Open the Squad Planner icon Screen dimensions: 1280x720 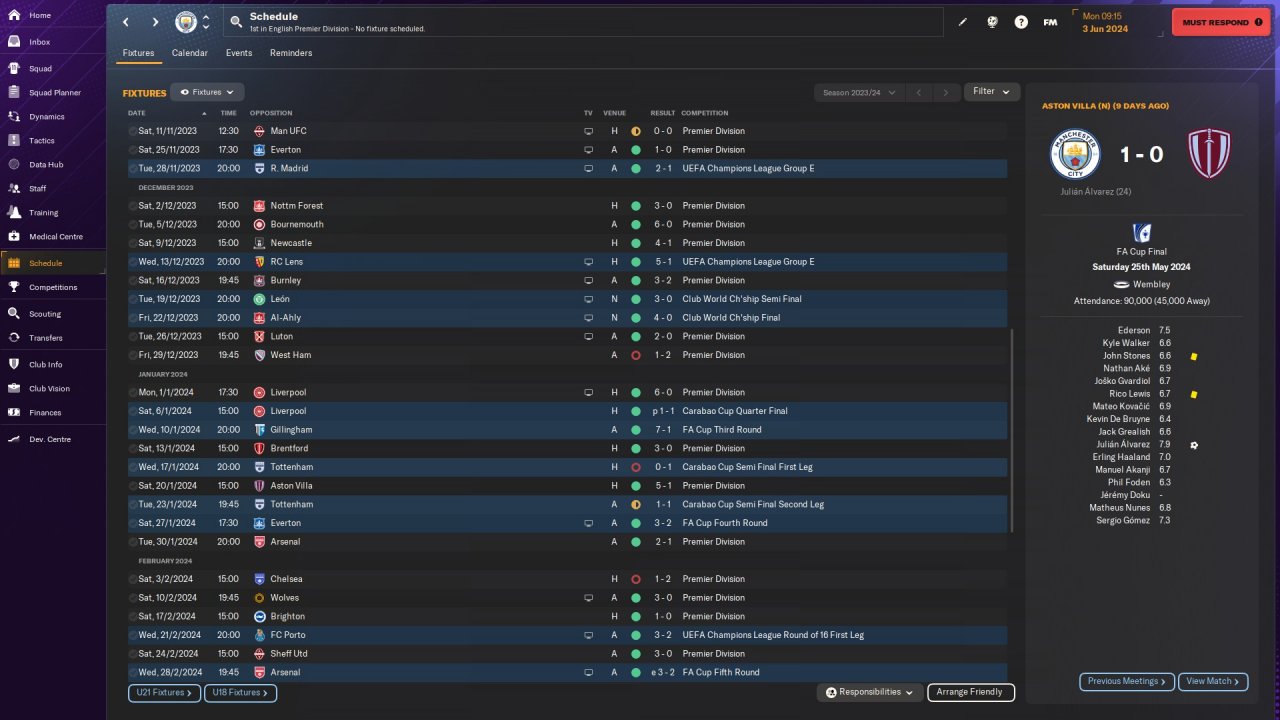pos(14,93)
